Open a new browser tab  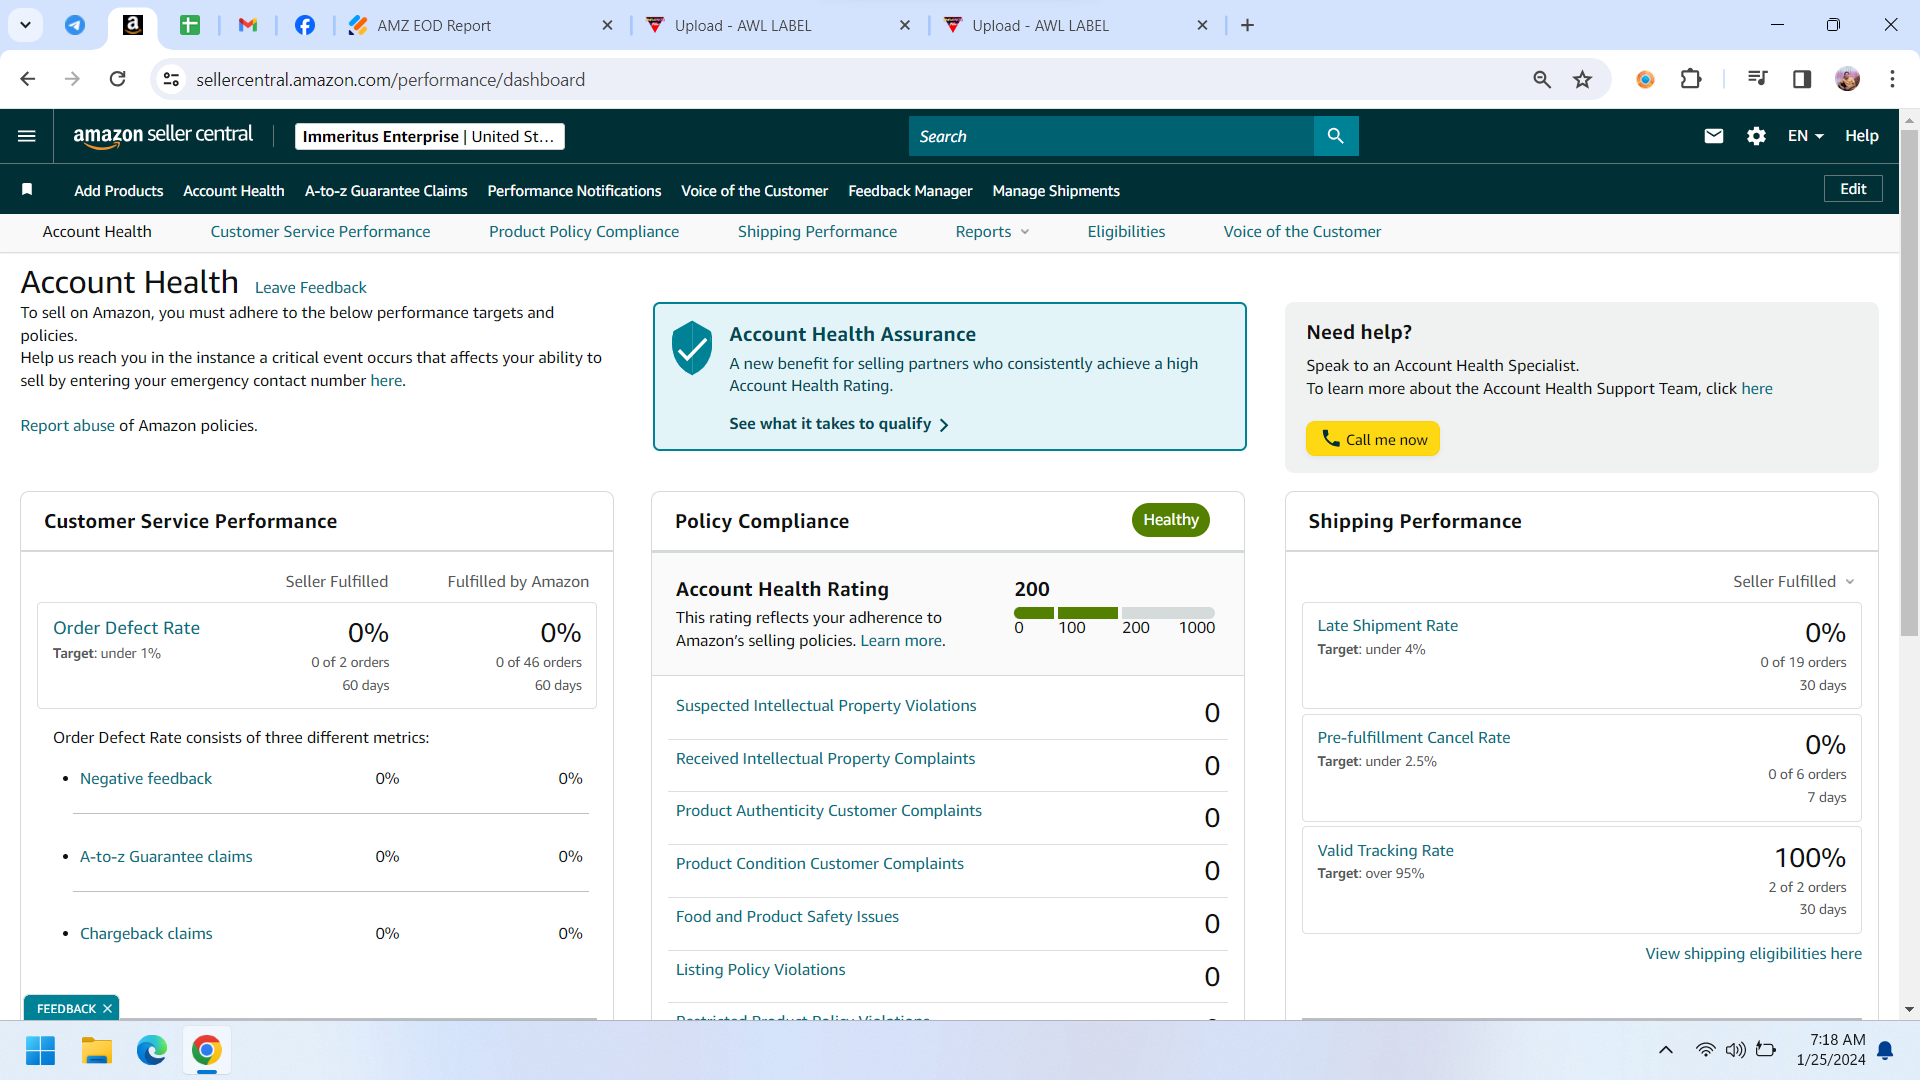click(x=1247, y=25)
